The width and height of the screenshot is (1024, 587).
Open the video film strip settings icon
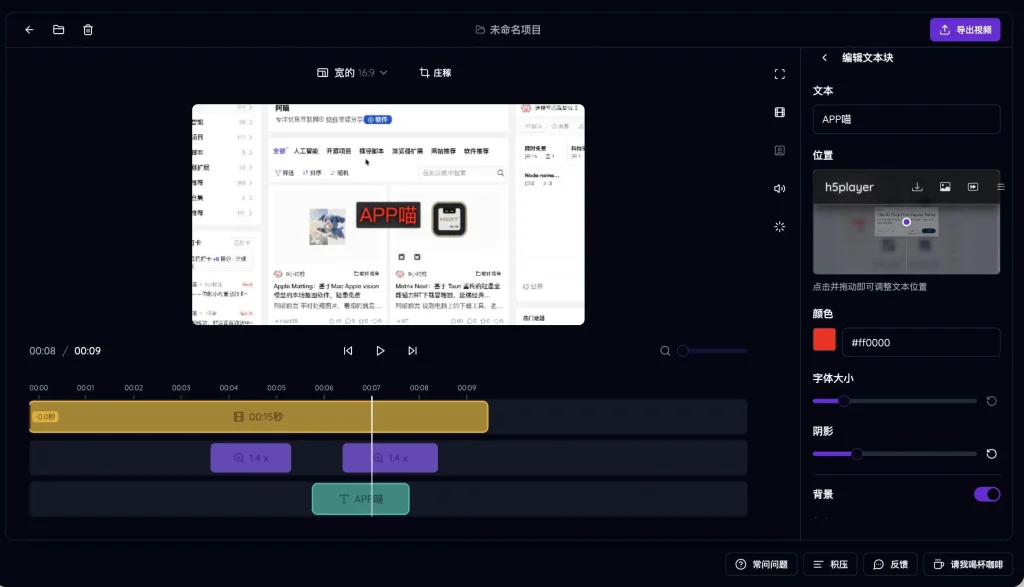pos(779,112)
